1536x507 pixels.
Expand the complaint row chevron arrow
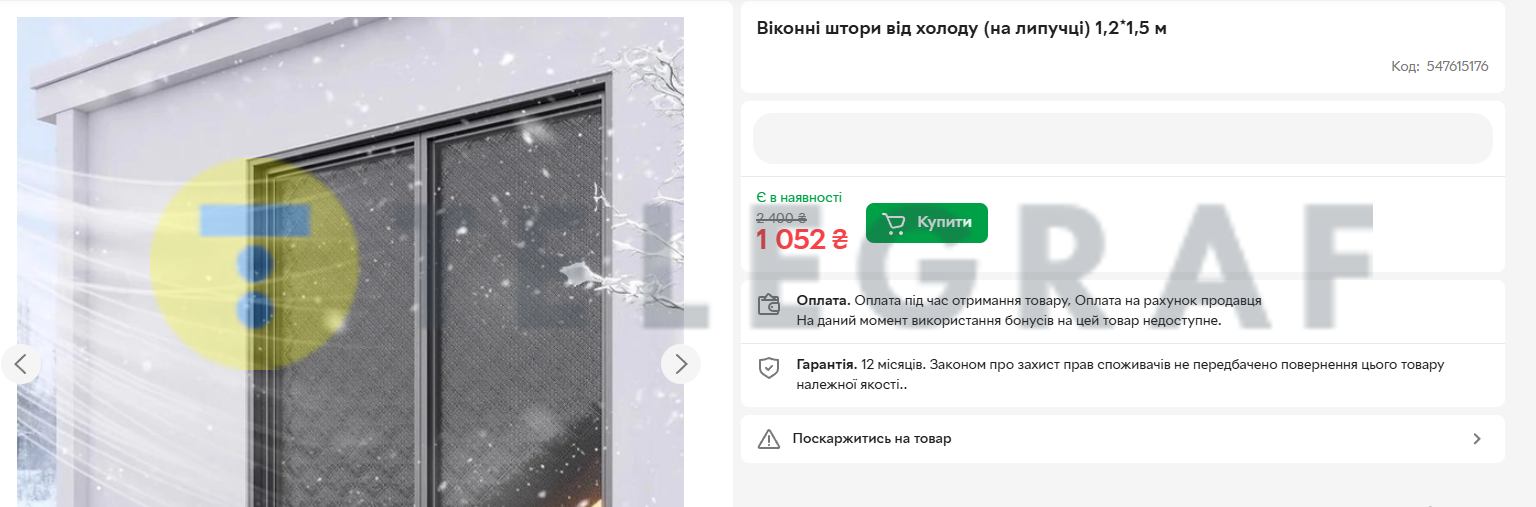click(x=1477, y=439)
